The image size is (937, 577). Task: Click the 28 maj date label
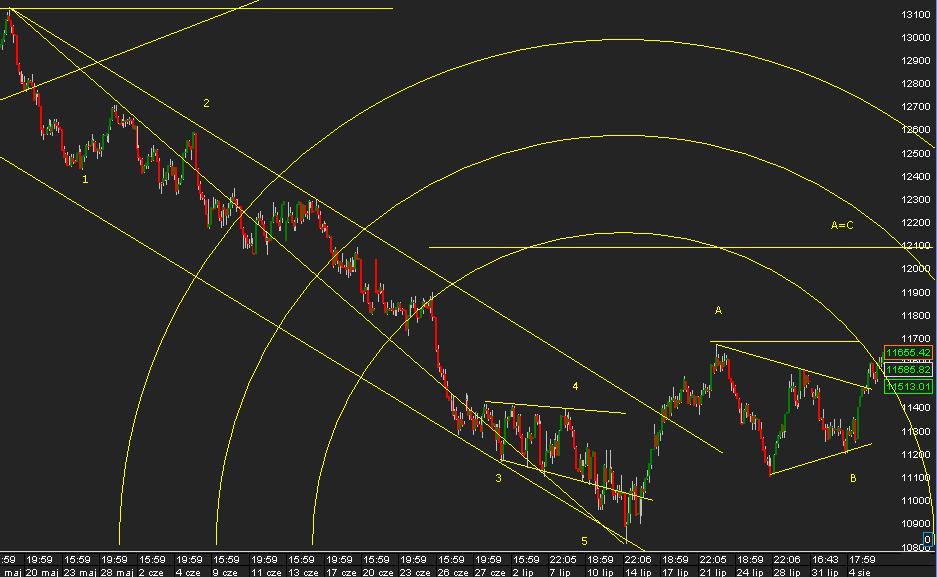click(x=117, y=572)
